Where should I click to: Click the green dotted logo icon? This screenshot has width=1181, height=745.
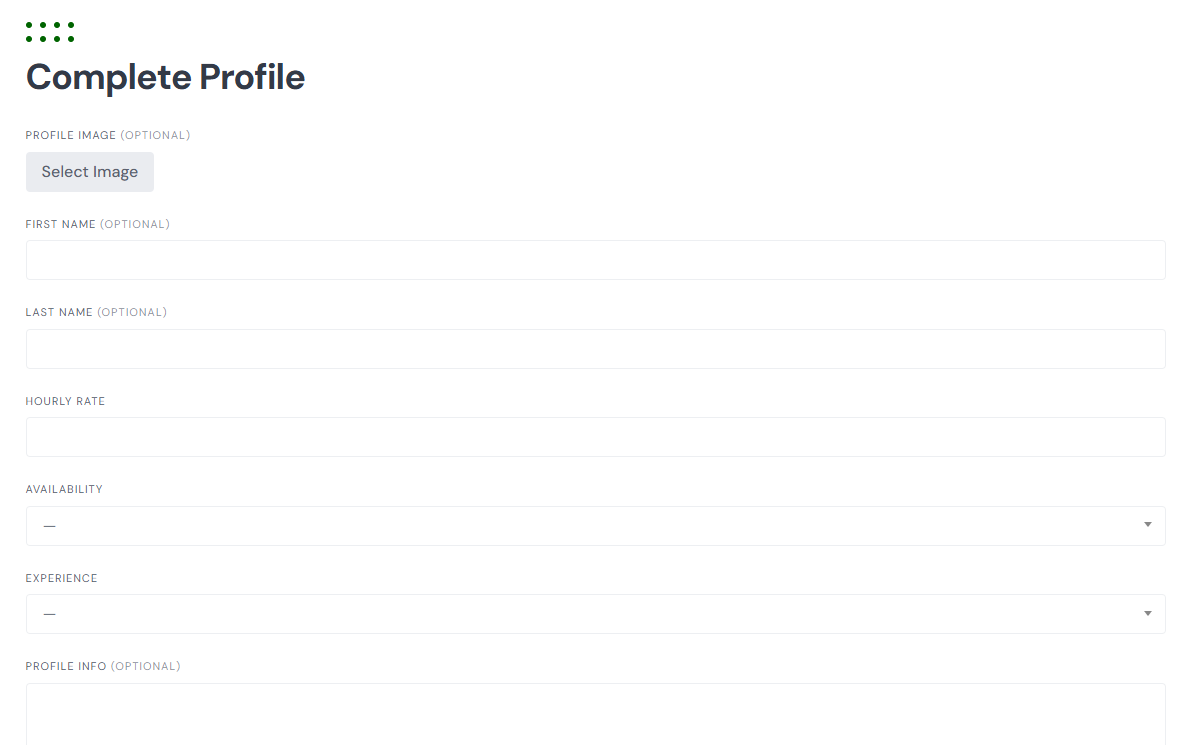pyautogui.click(x=50, y=32)
